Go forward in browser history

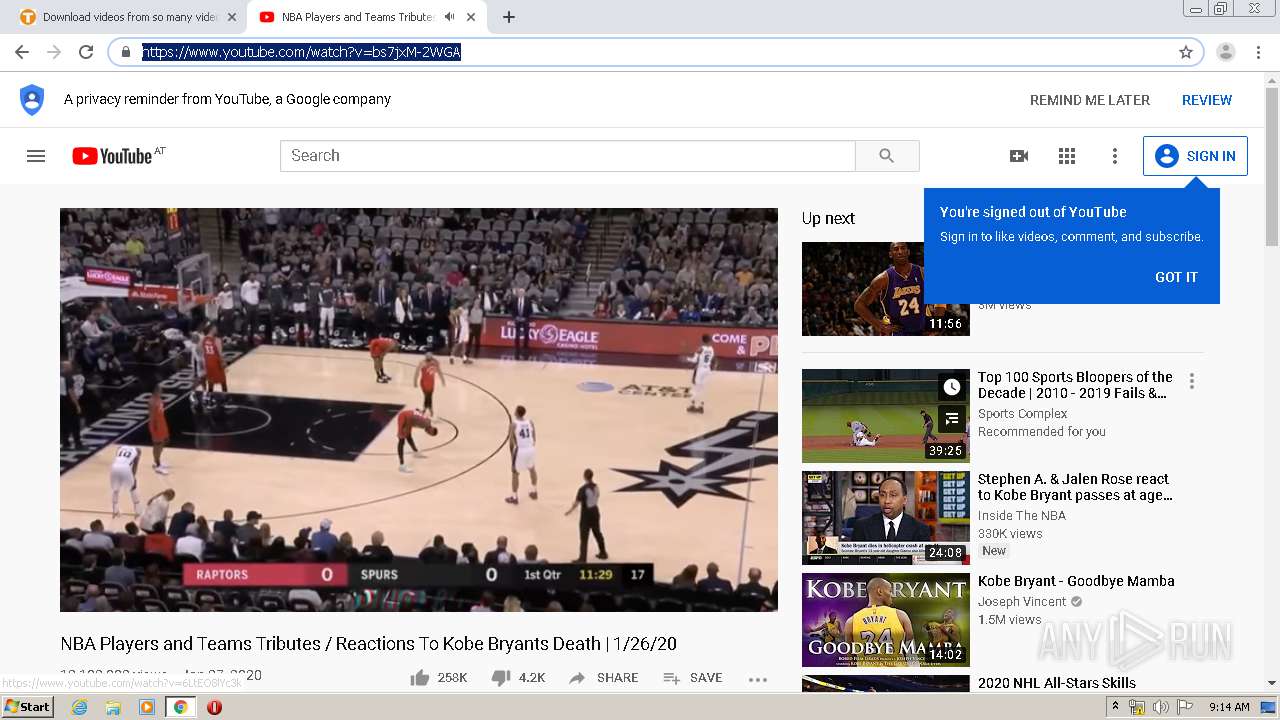tap(54, 52)
